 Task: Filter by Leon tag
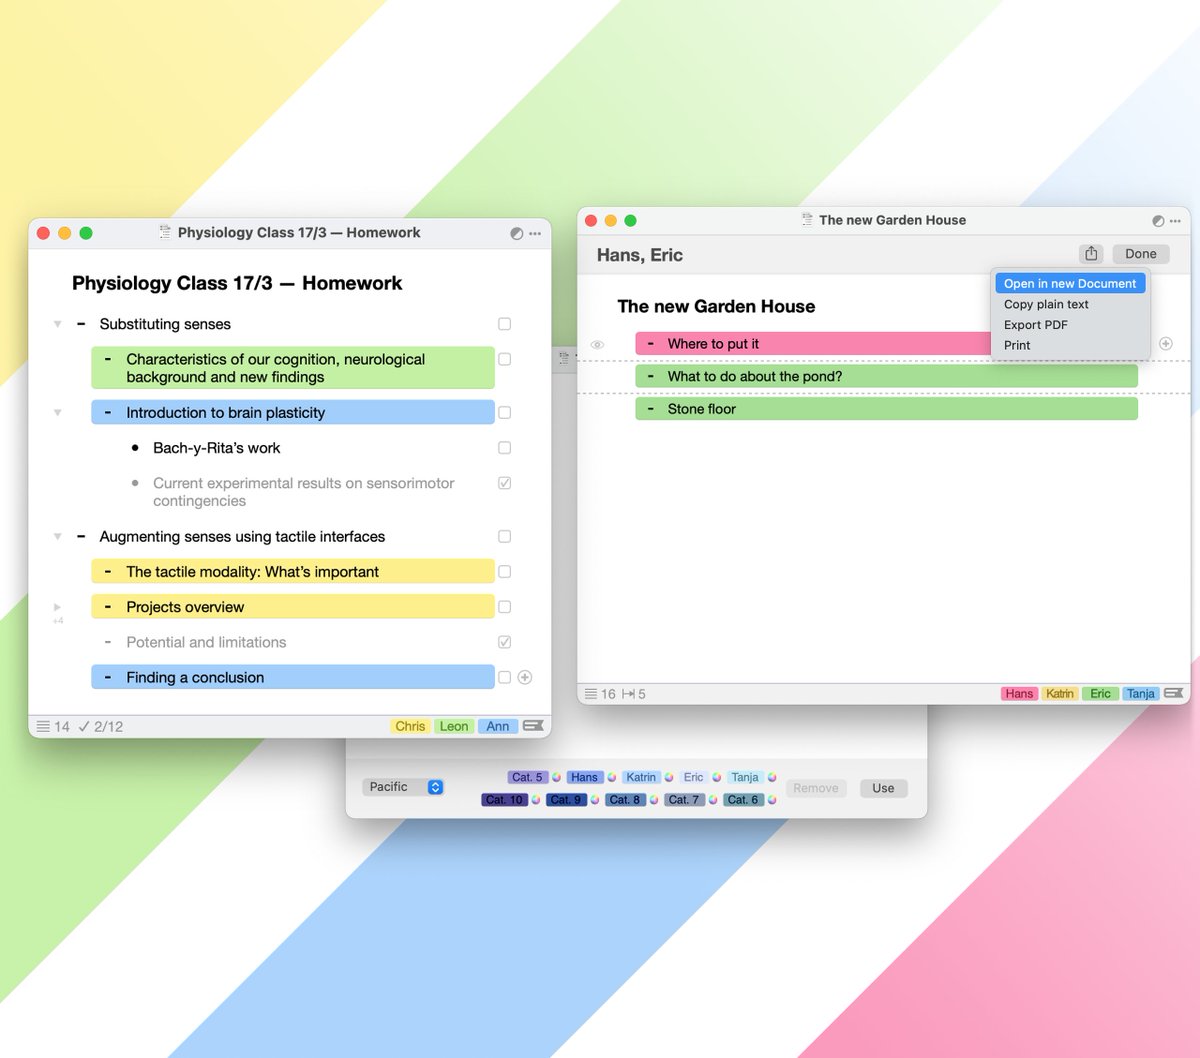point(454,726)
